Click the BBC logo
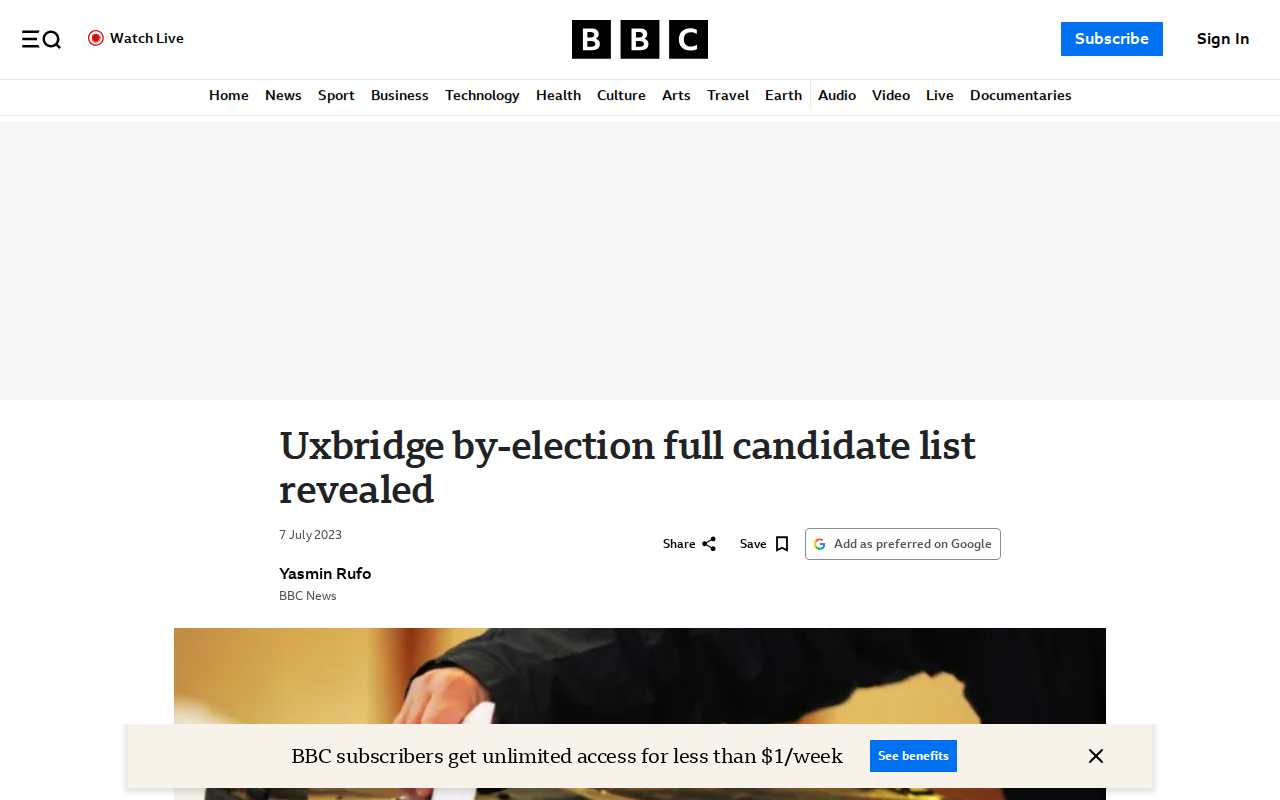This screenshot has height=800, width=1280. (640, 39)
